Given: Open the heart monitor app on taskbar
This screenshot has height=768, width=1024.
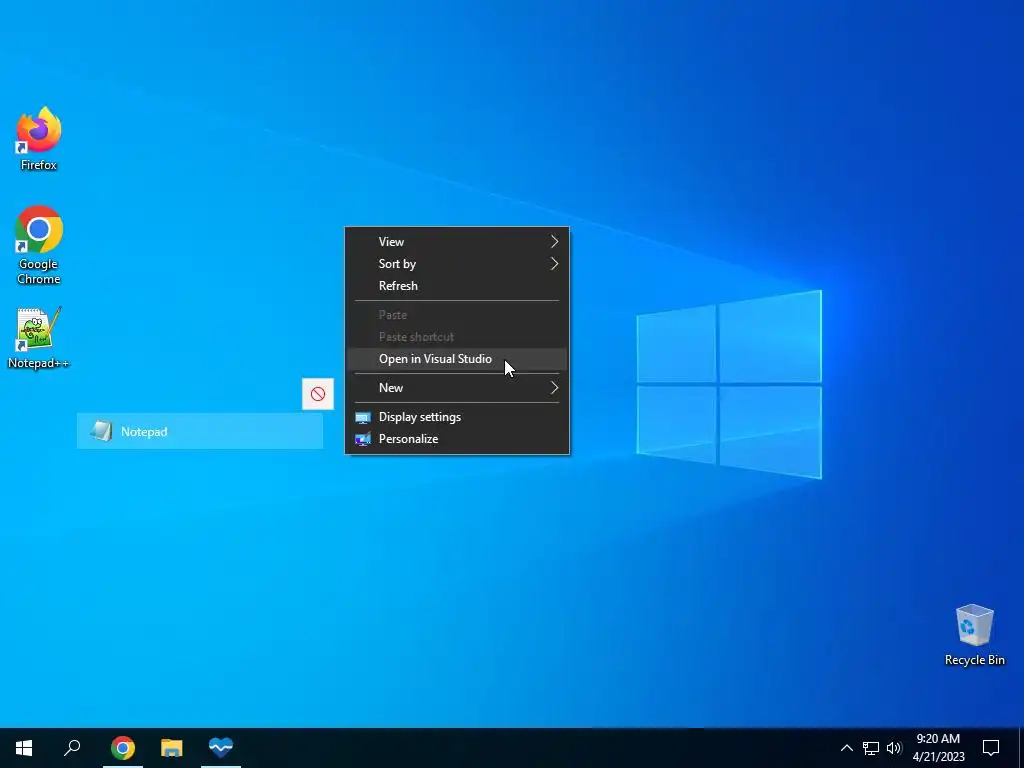Looking at the screenshot, I should pyautogui.click(x=221, y=748).
